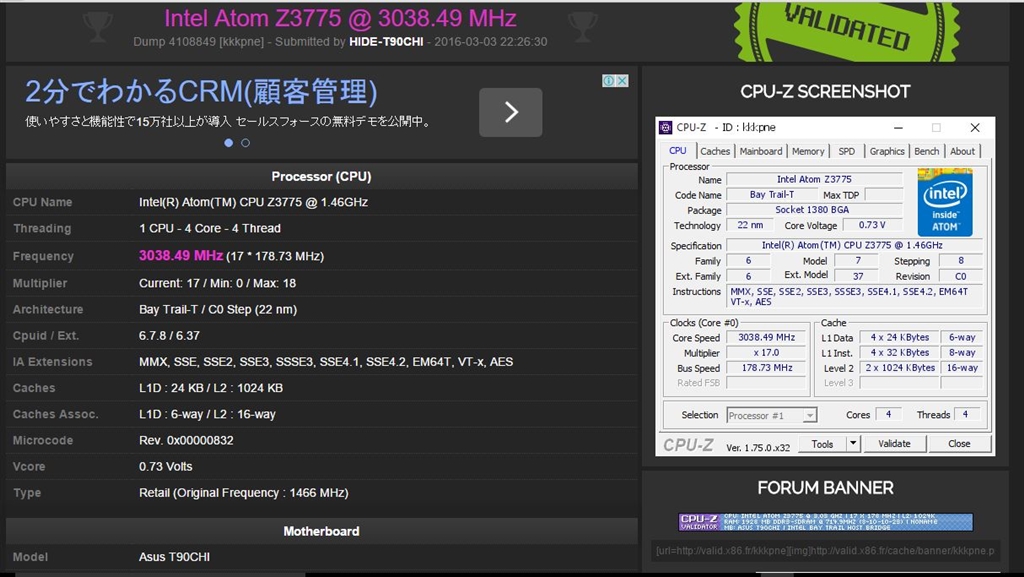Click the Threads count field showing 4
Image resolution: width=1024 pixels, height=577 pixels.
tap(965, 414)
